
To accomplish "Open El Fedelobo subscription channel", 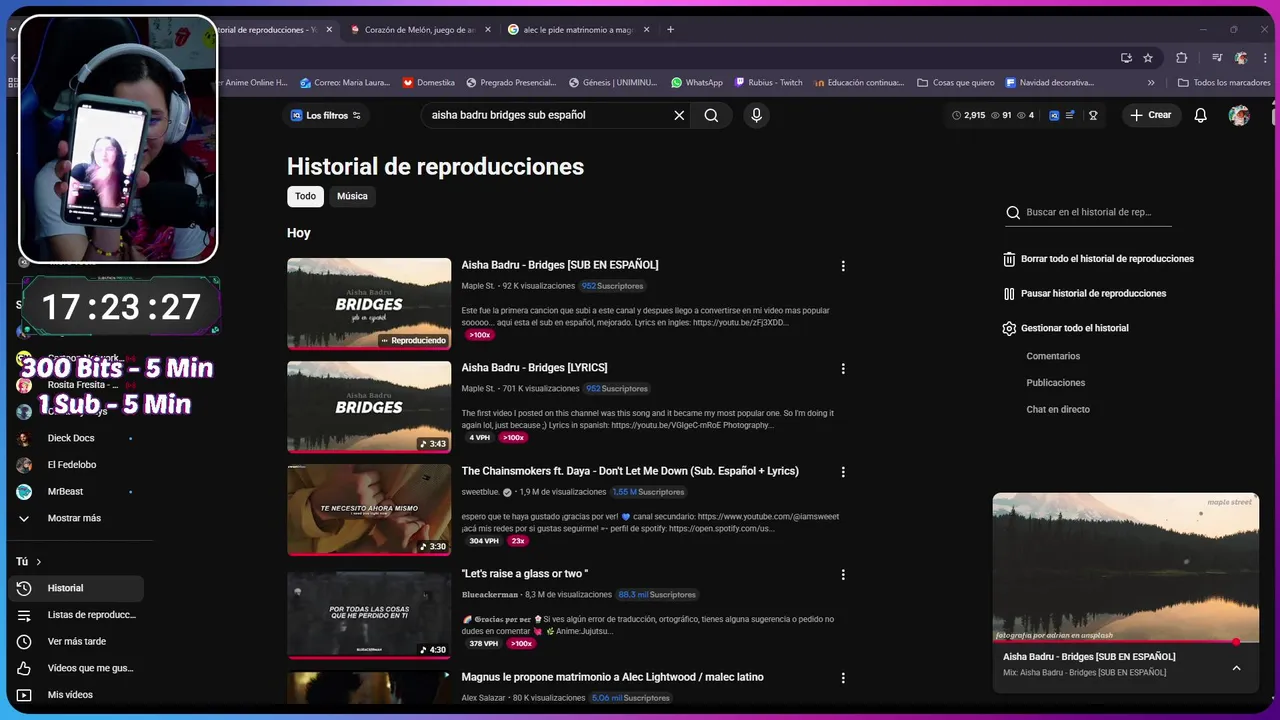I will (x=76, y=465).
